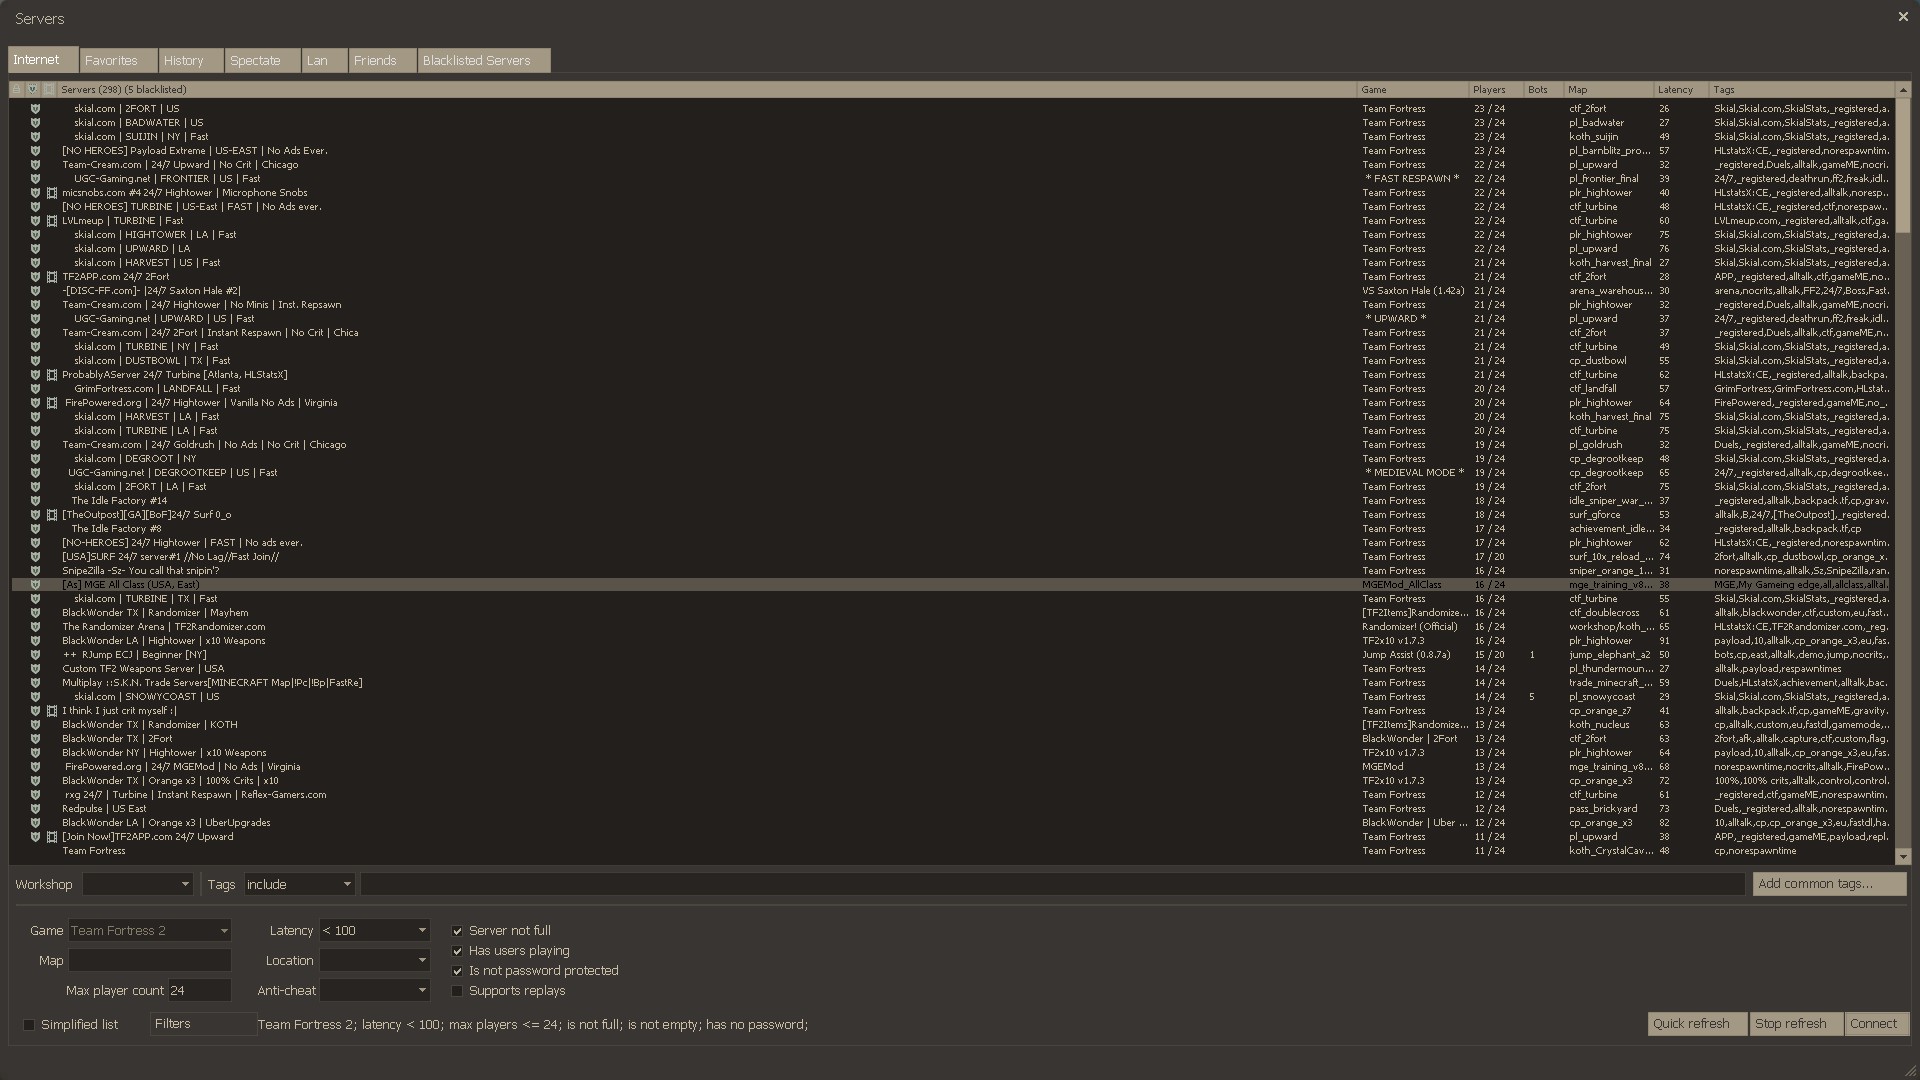Sort by password lock column icon
Viewport: 1920px width, 1080px height.
(x=16, y=90)
